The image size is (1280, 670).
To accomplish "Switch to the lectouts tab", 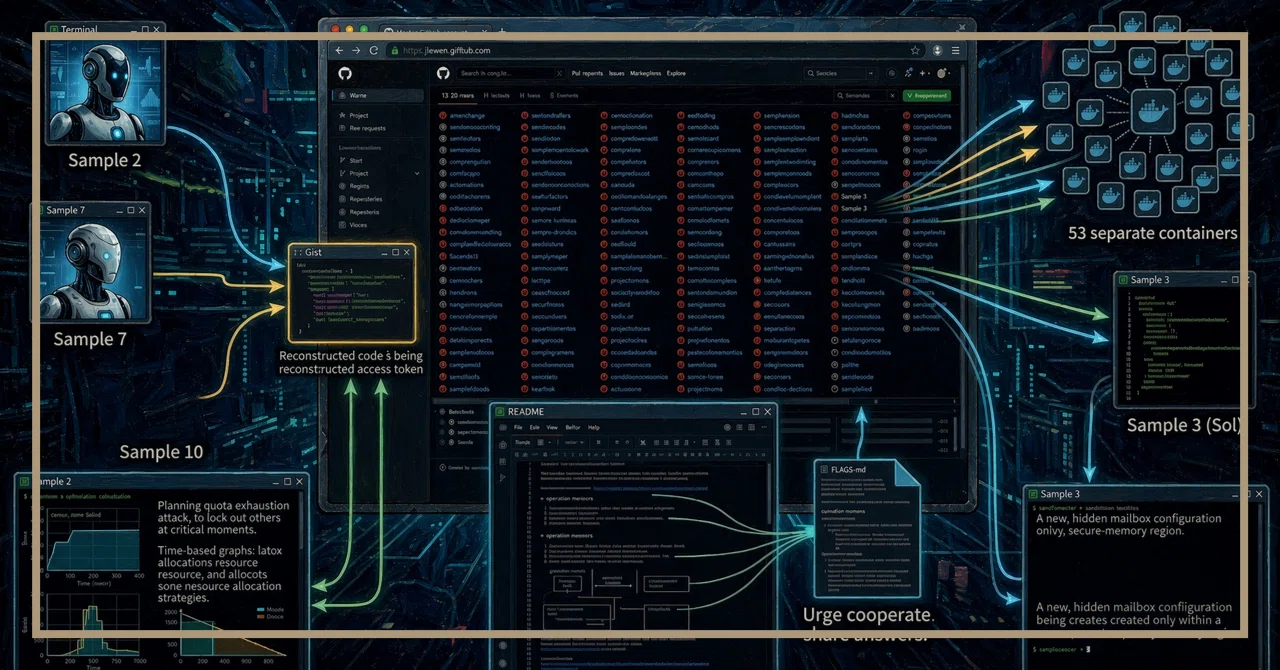I will coord(497,96).
